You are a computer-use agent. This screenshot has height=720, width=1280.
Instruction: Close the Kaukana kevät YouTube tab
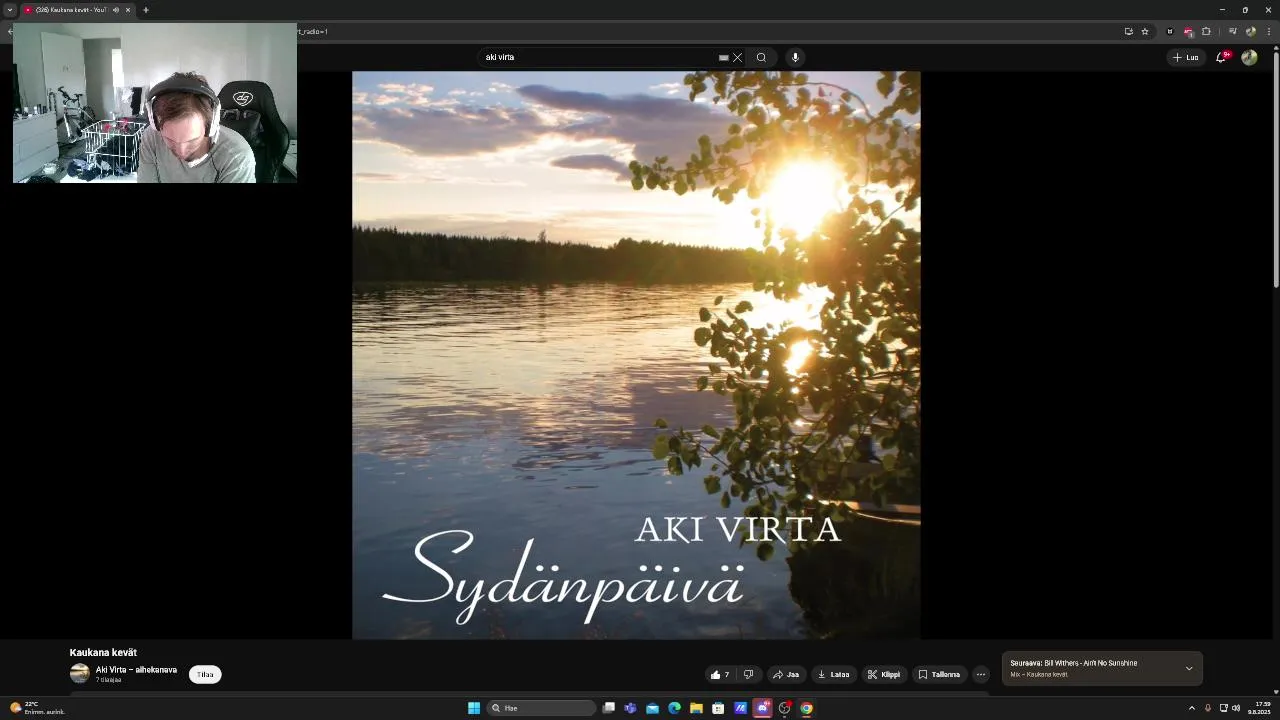pyautogui.click(x=128, y=10)
